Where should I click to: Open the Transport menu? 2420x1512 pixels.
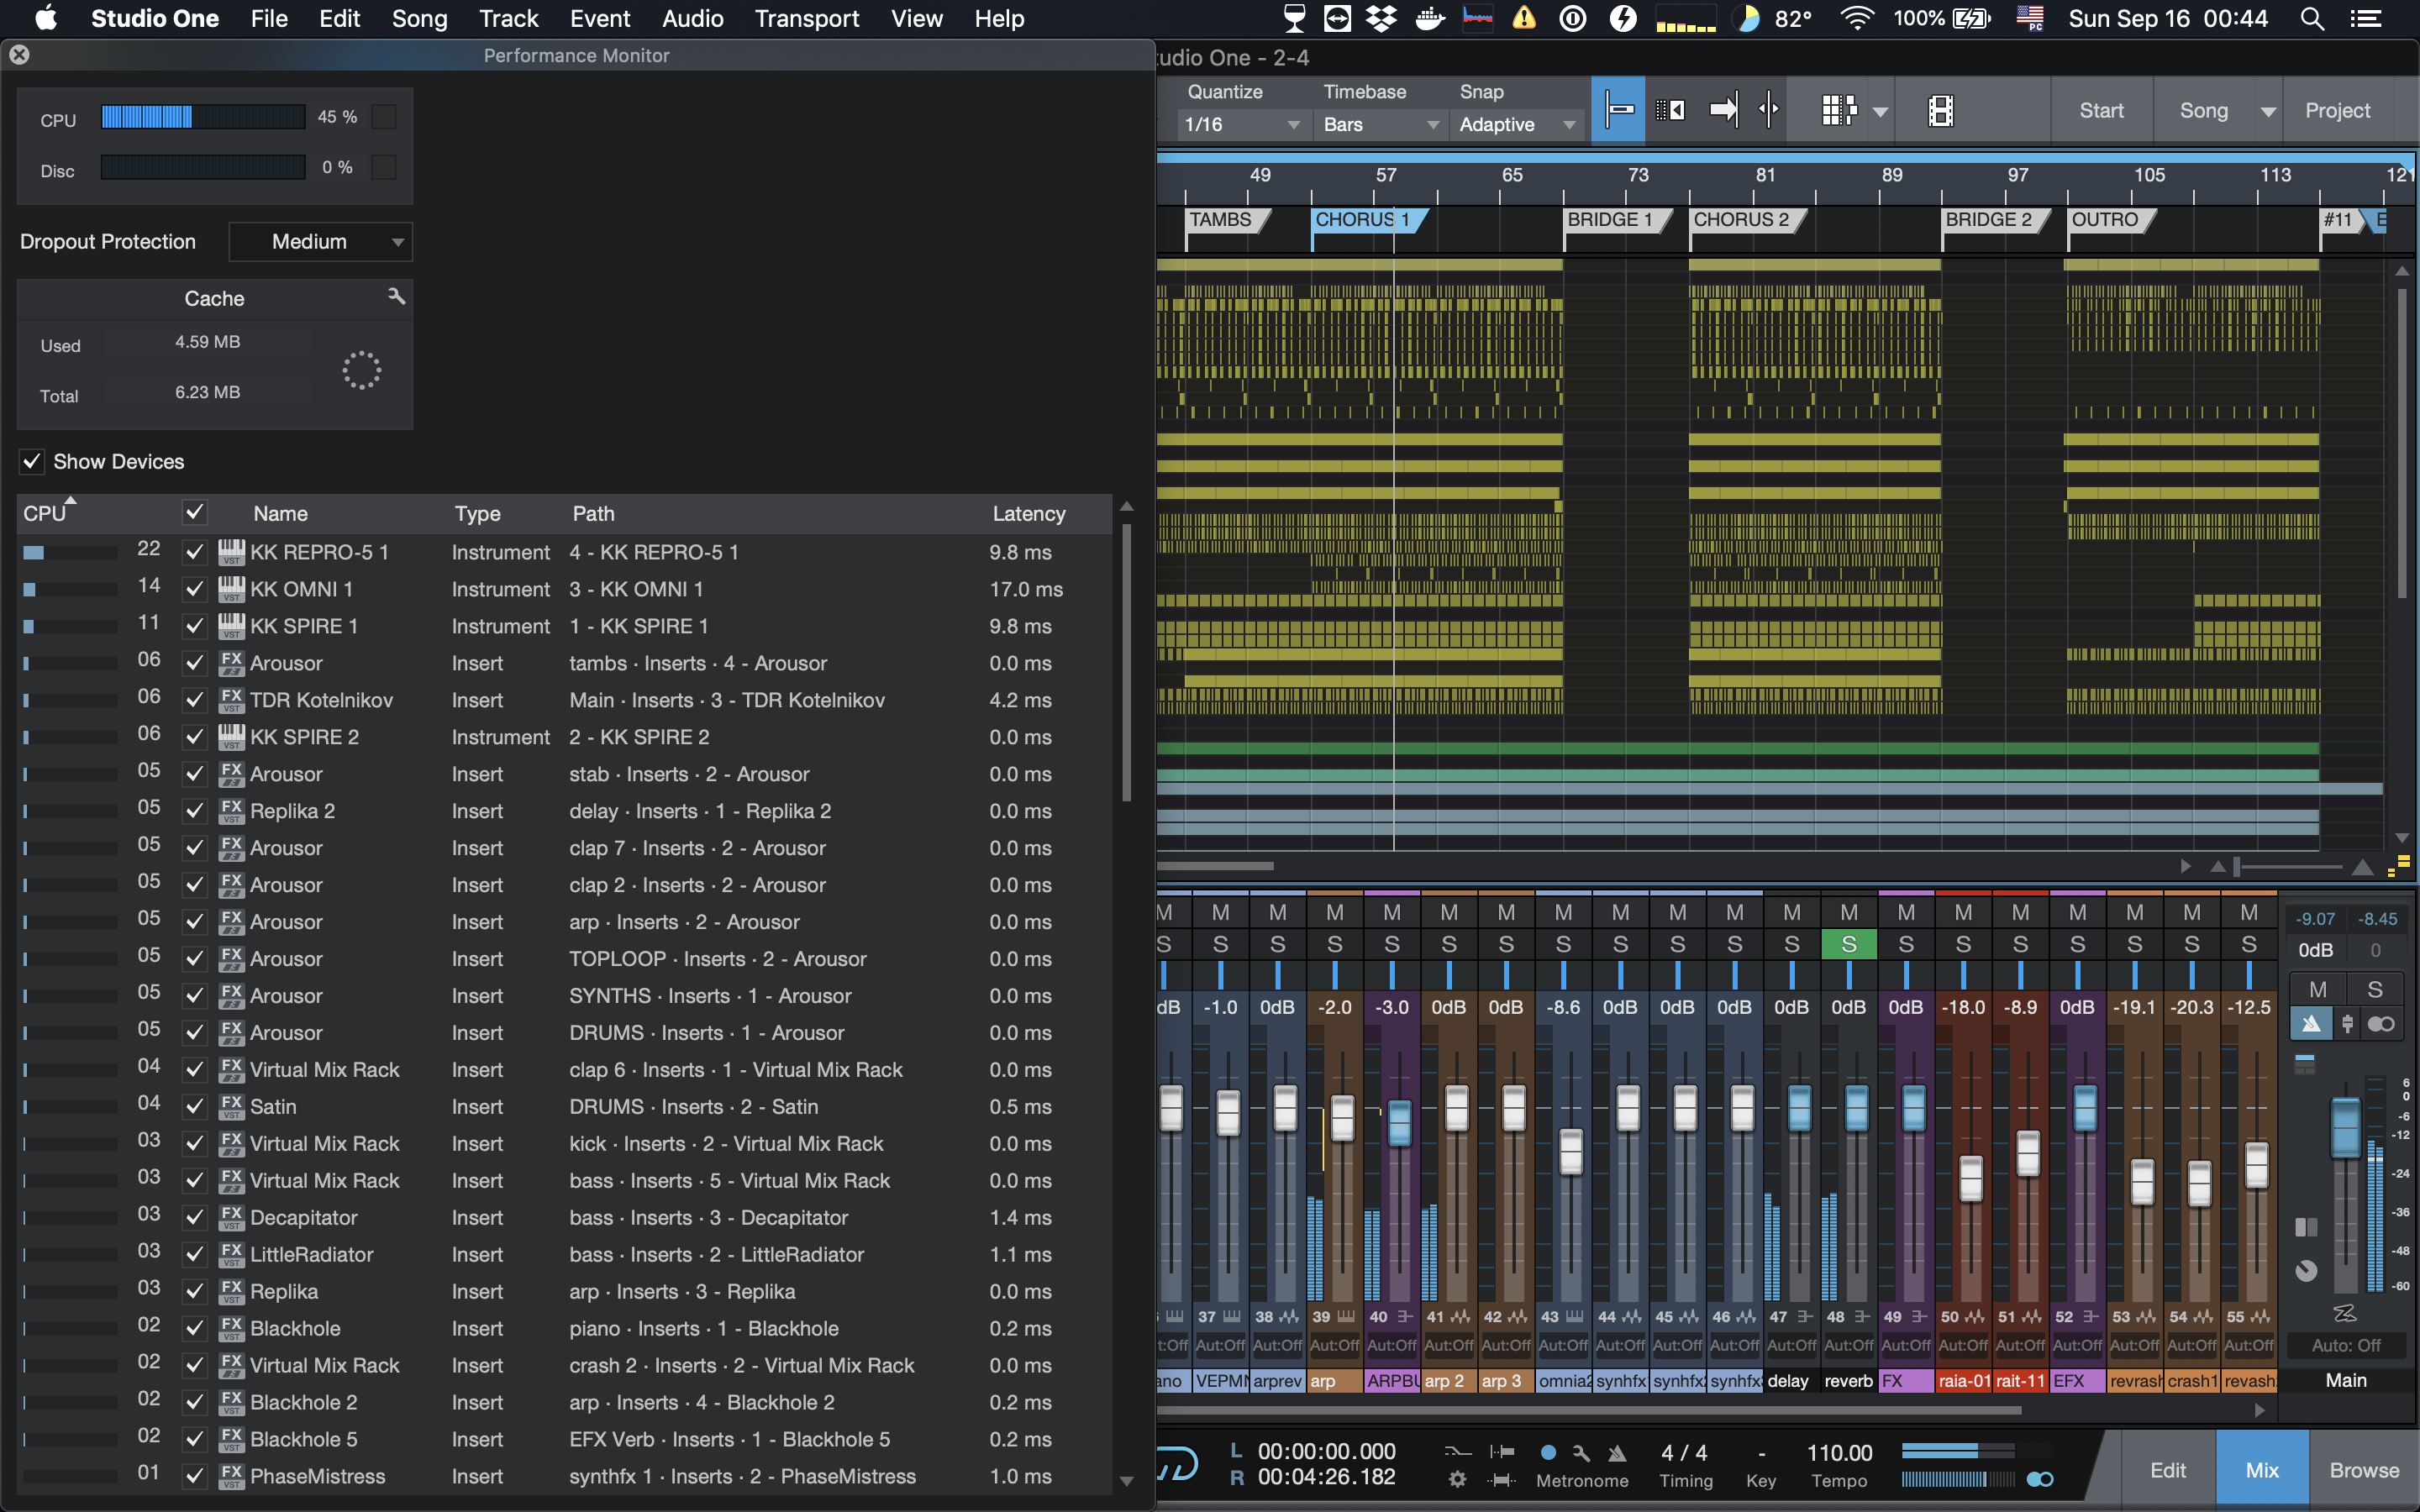[x=806, y=18]
